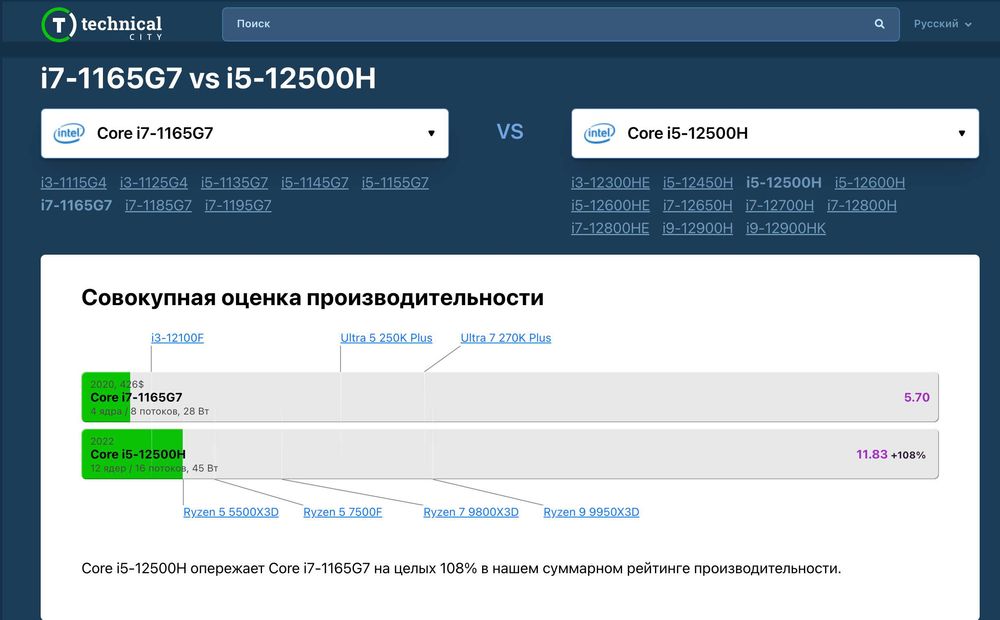Image resolution: width=1000 pixels, height=620 pixels.
Task: Click the arrow in the i7-1165G7 selector
Action: coord(431,133)
